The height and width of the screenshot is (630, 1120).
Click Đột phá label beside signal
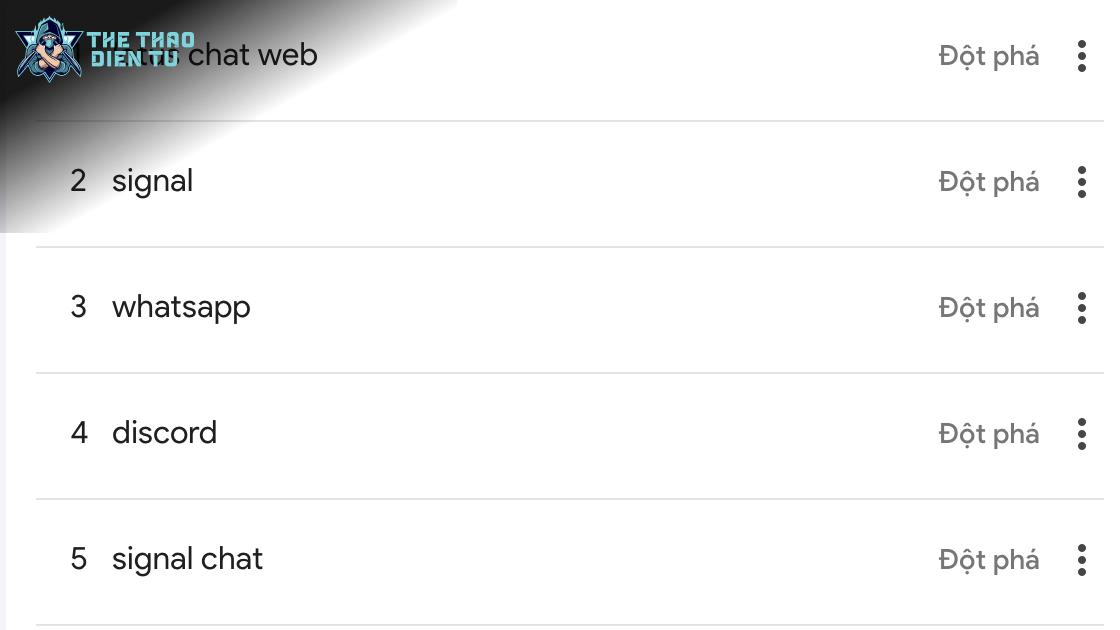pos(989,182)
